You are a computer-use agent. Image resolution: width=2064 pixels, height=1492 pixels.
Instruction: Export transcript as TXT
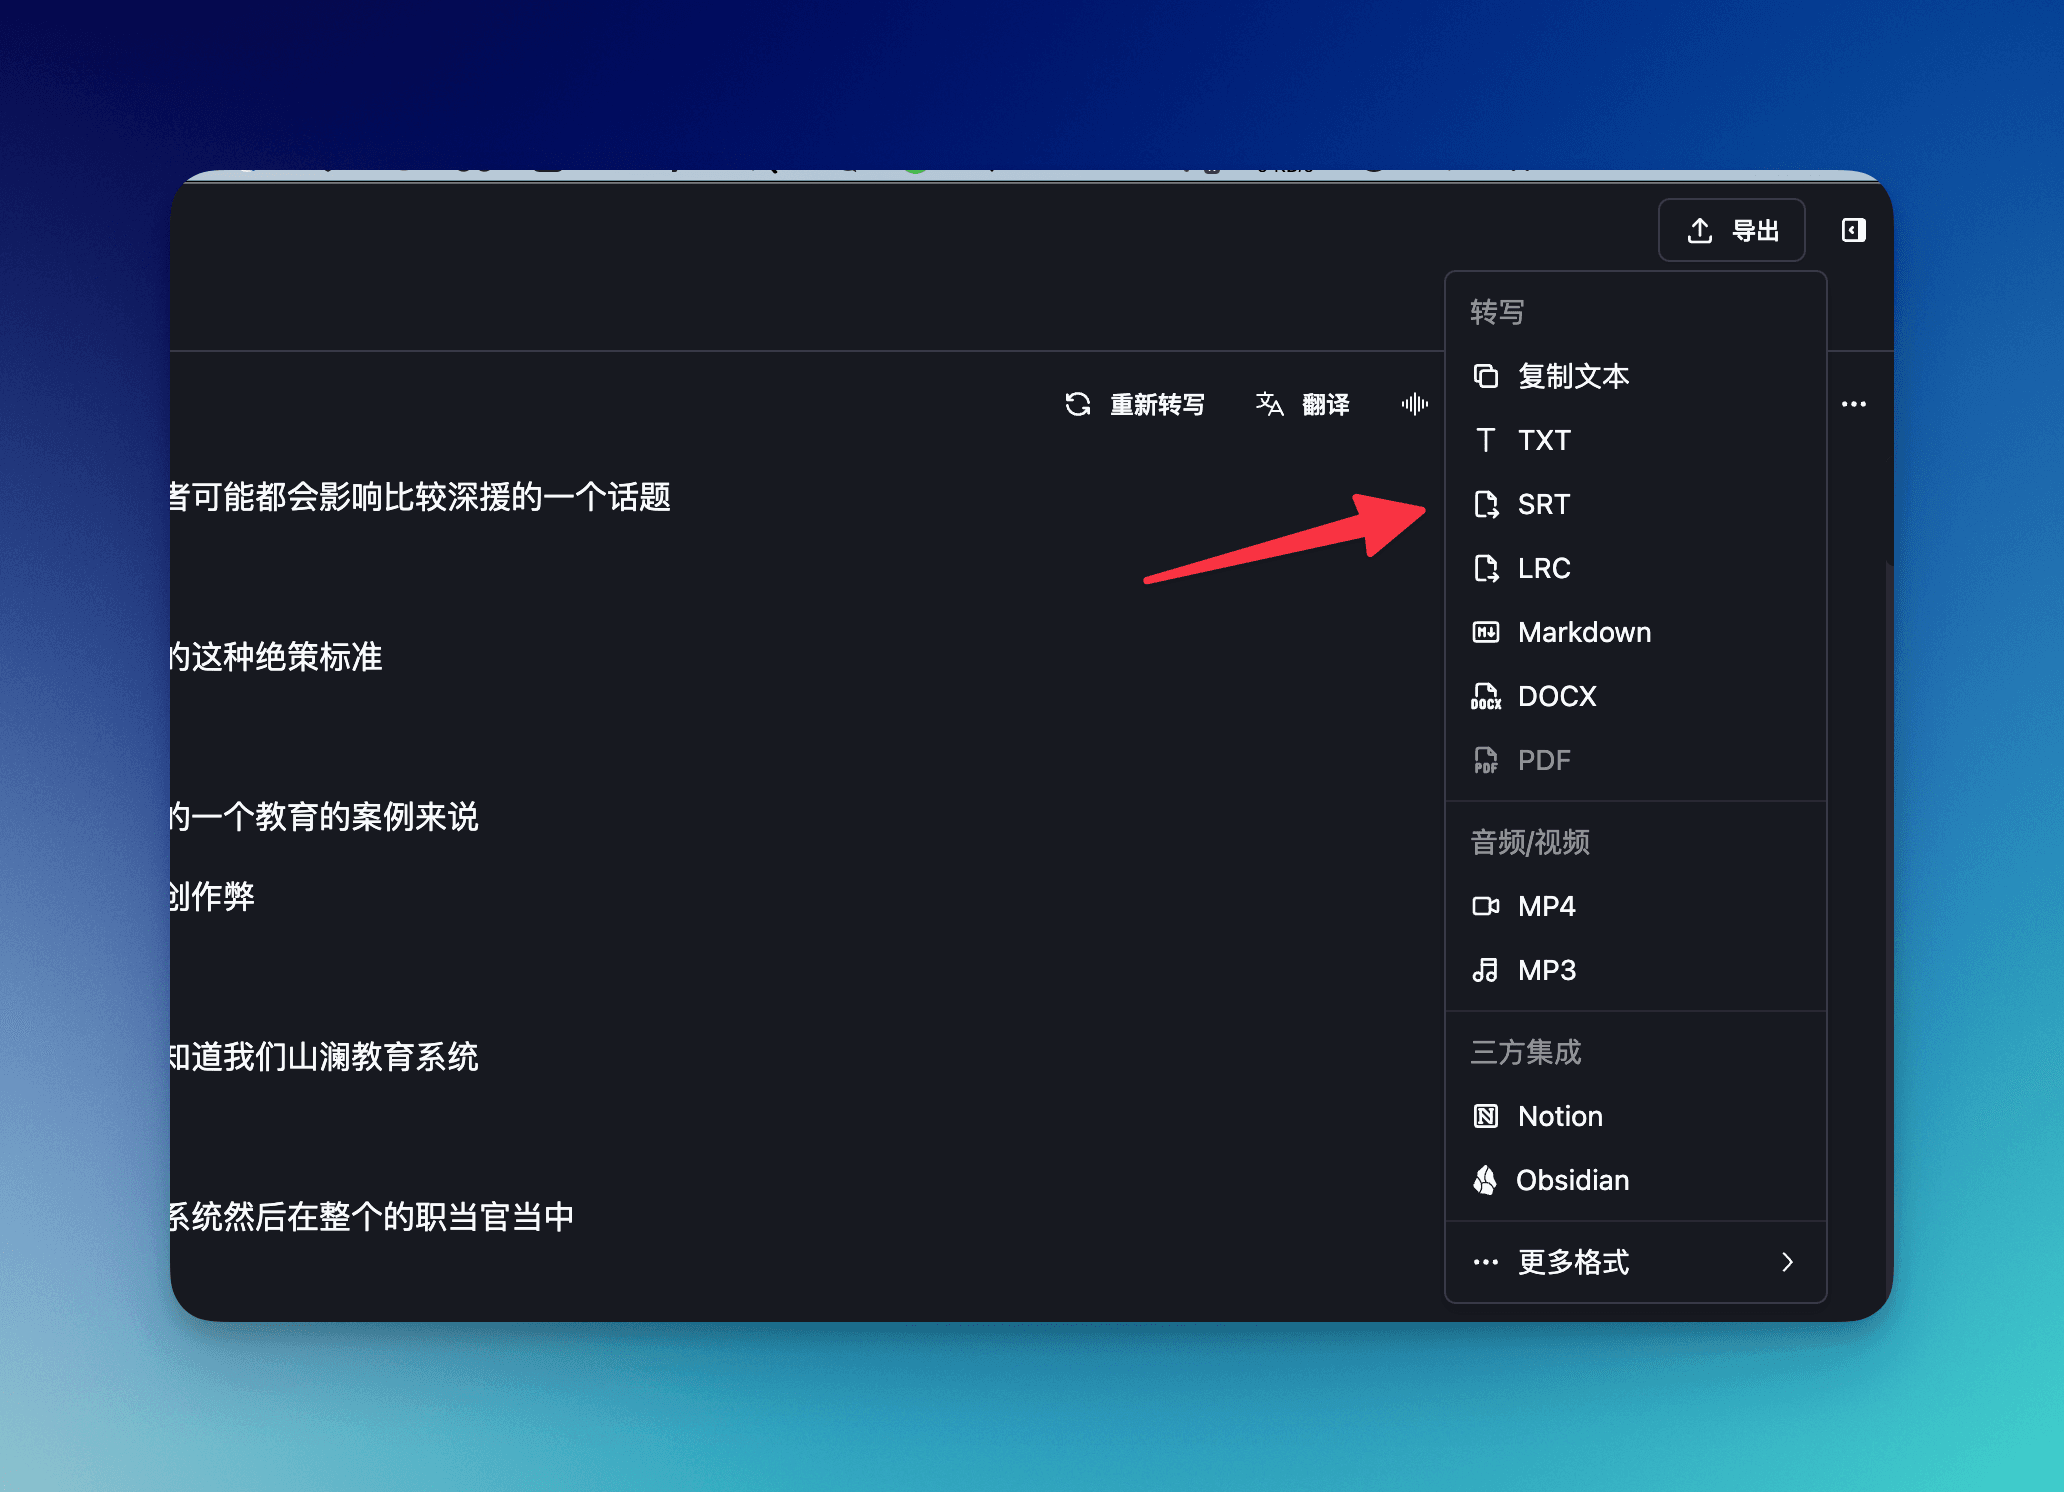[1636, 440]
